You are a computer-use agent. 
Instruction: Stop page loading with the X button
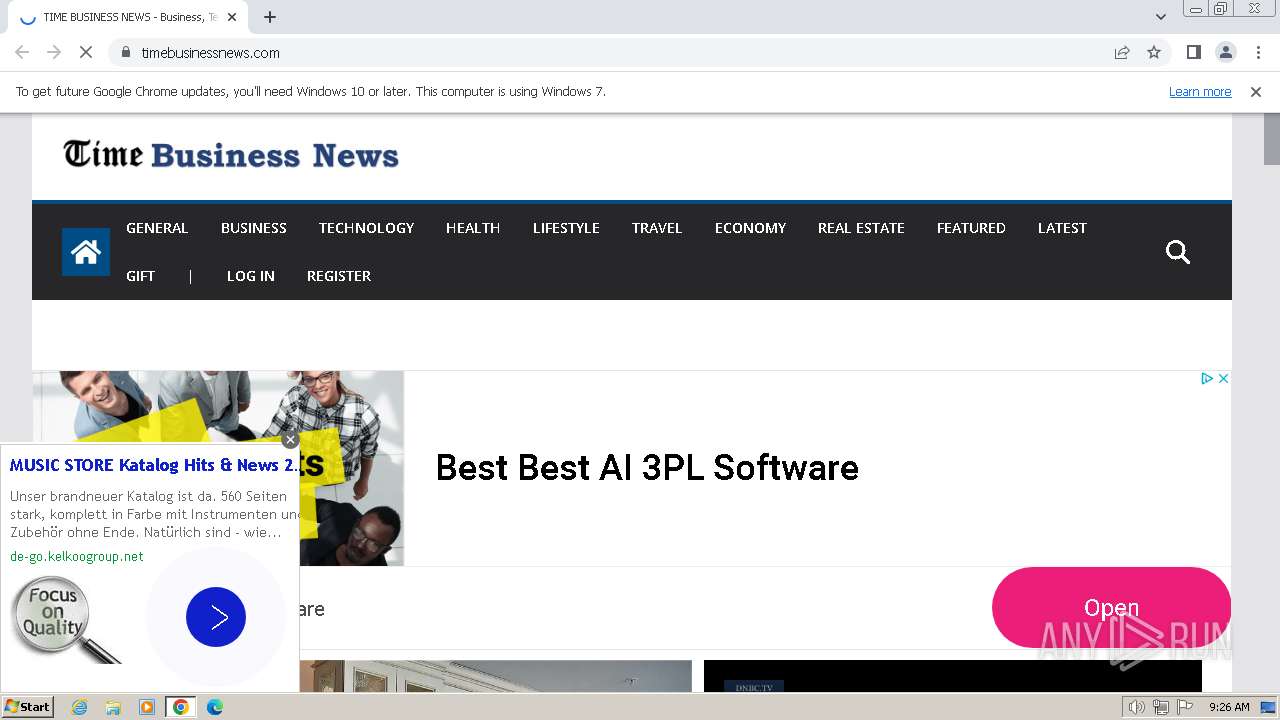point(86,52)
